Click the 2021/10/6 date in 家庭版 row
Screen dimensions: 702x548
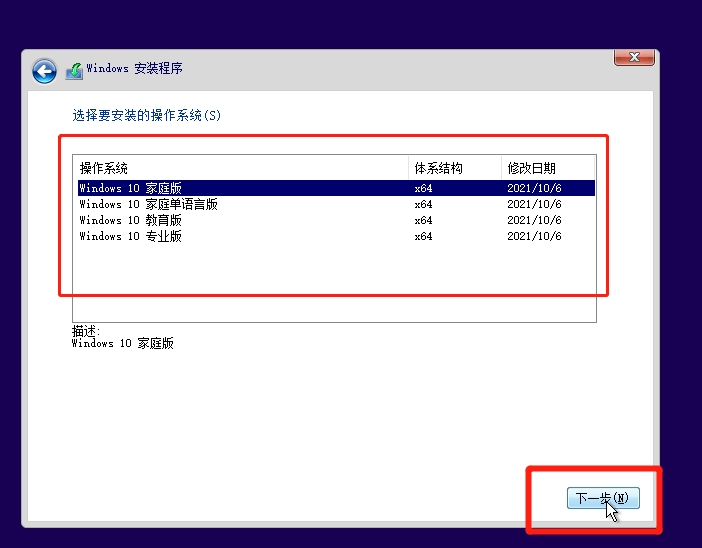[534, 188]
